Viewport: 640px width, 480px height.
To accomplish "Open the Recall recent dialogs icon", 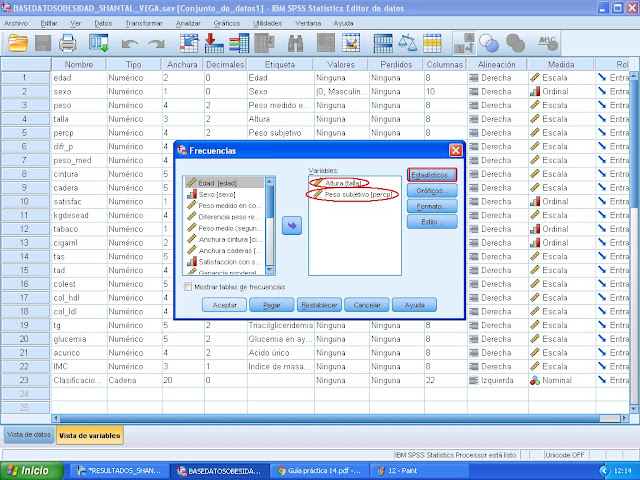I will (99, 43).
